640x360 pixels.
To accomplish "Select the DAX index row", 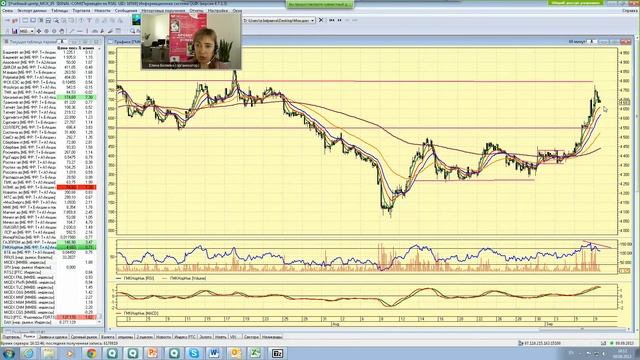I will 49,322.
